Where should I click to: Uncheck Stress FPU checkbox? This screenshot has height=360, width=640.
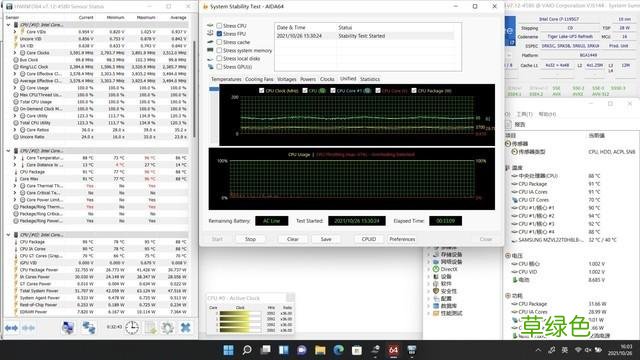pos(219,34)
